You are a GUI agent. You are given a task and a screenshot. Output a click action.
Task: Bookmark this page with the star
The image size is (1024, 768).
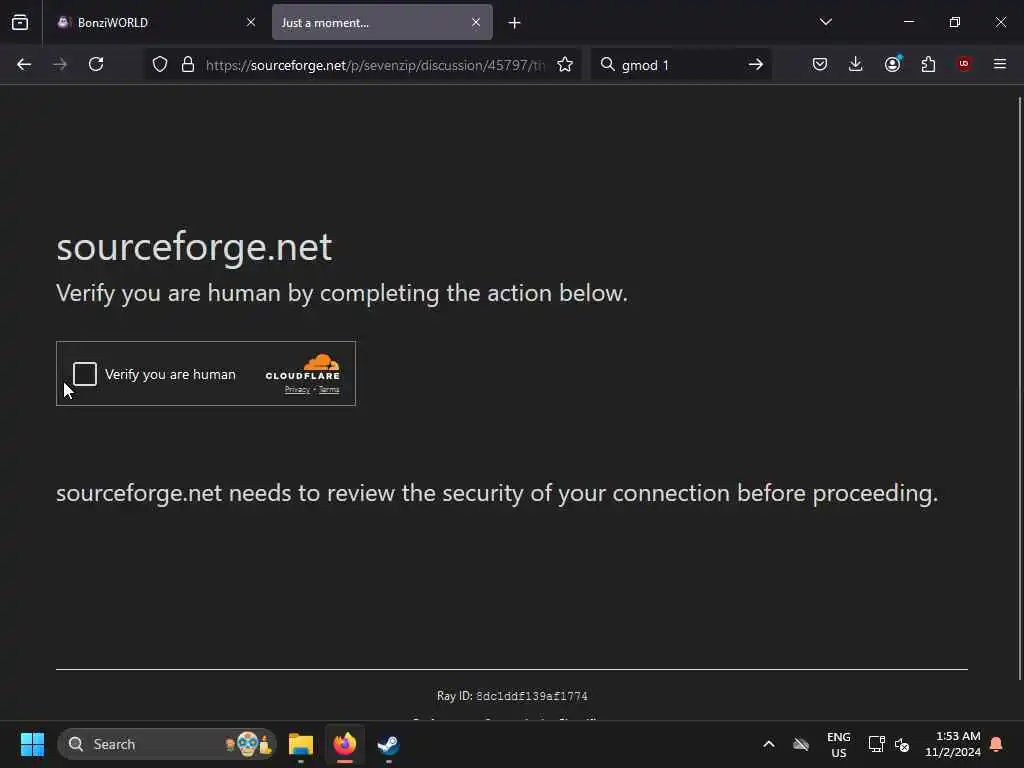tap(565, 64)
